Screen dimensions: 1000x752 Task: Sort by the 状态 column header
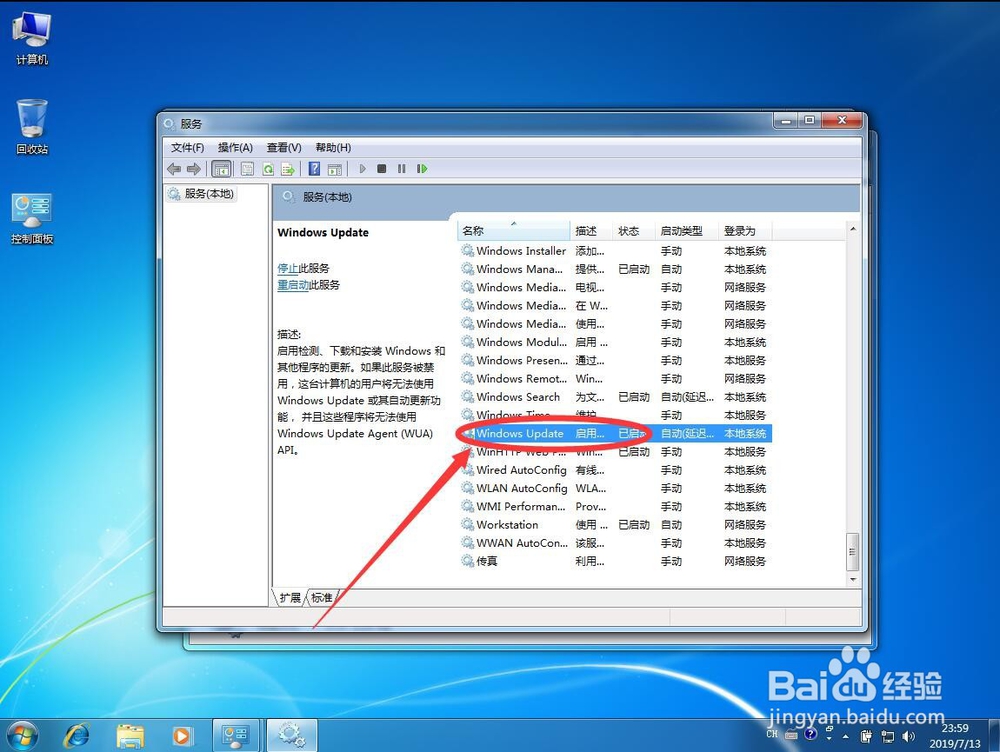coord(634,231)
